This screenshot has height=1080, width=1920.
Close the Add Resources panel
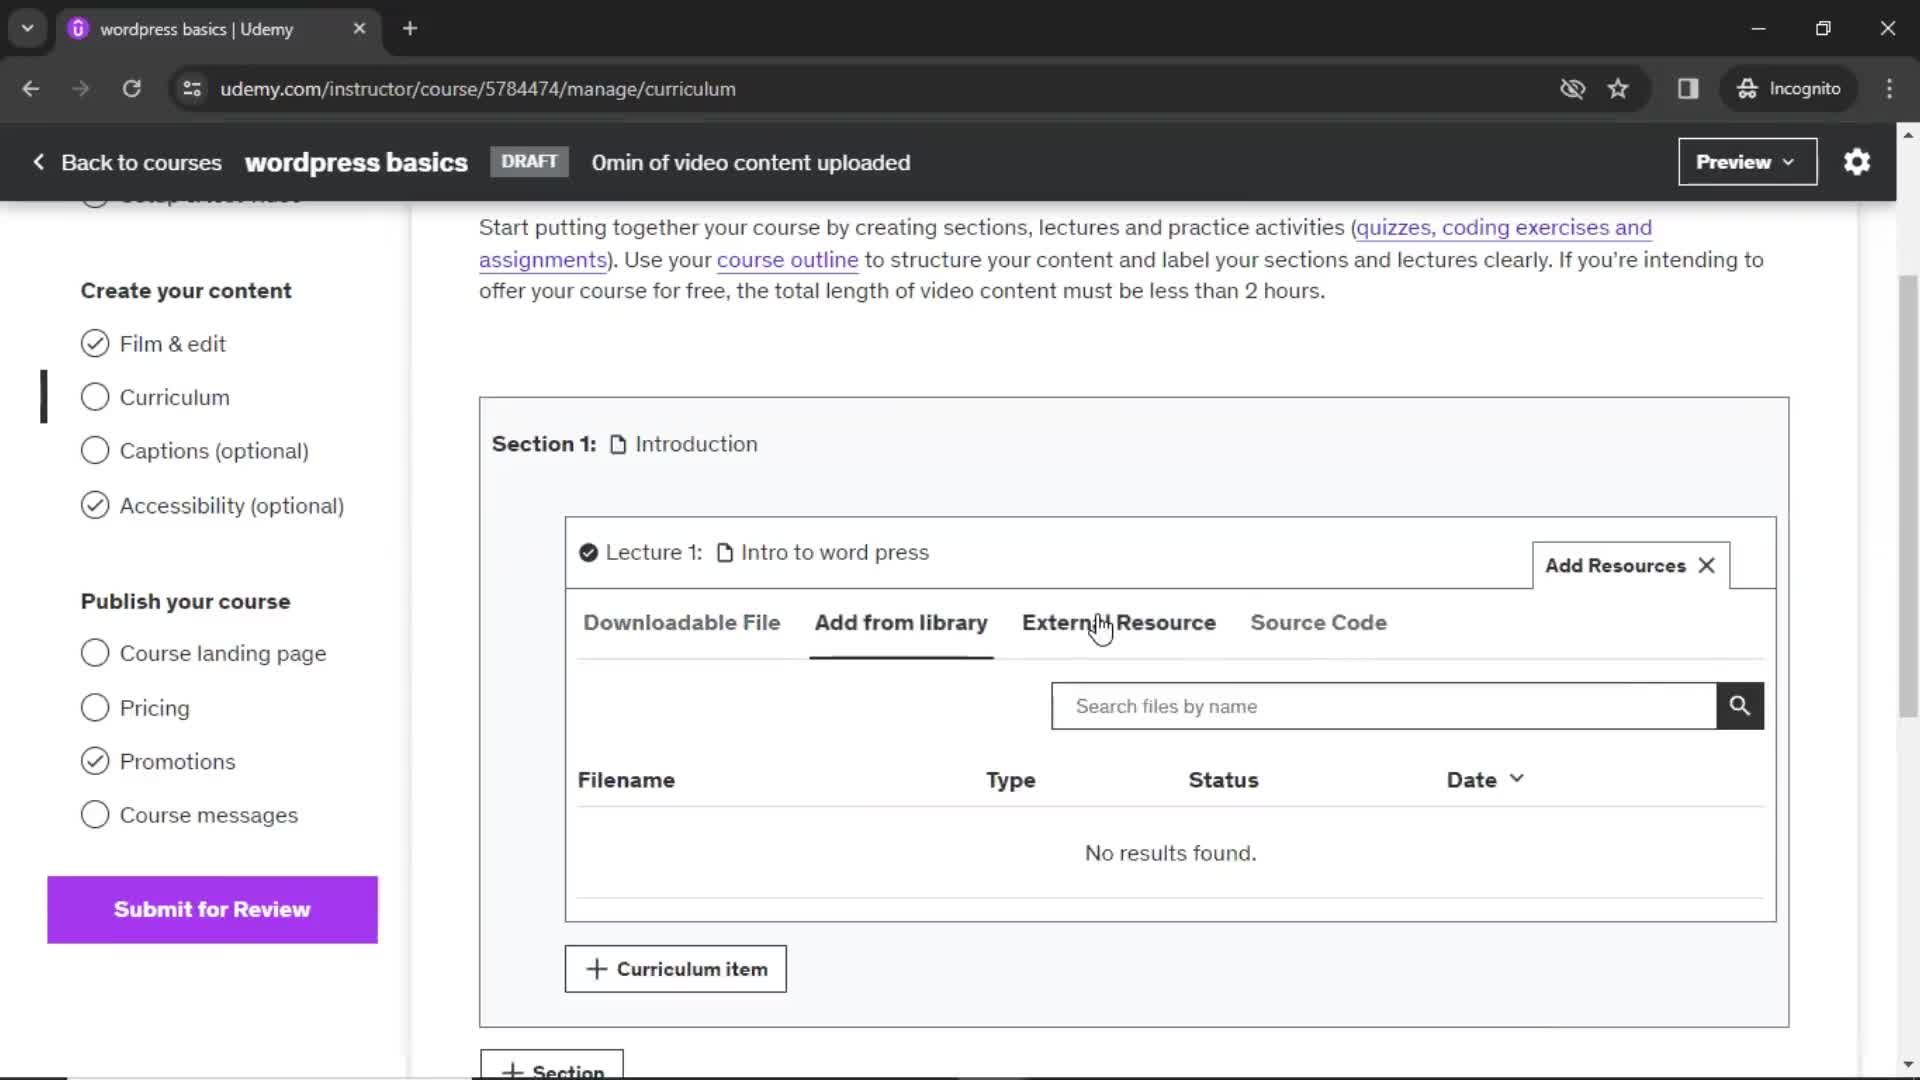pos(1708,564)
